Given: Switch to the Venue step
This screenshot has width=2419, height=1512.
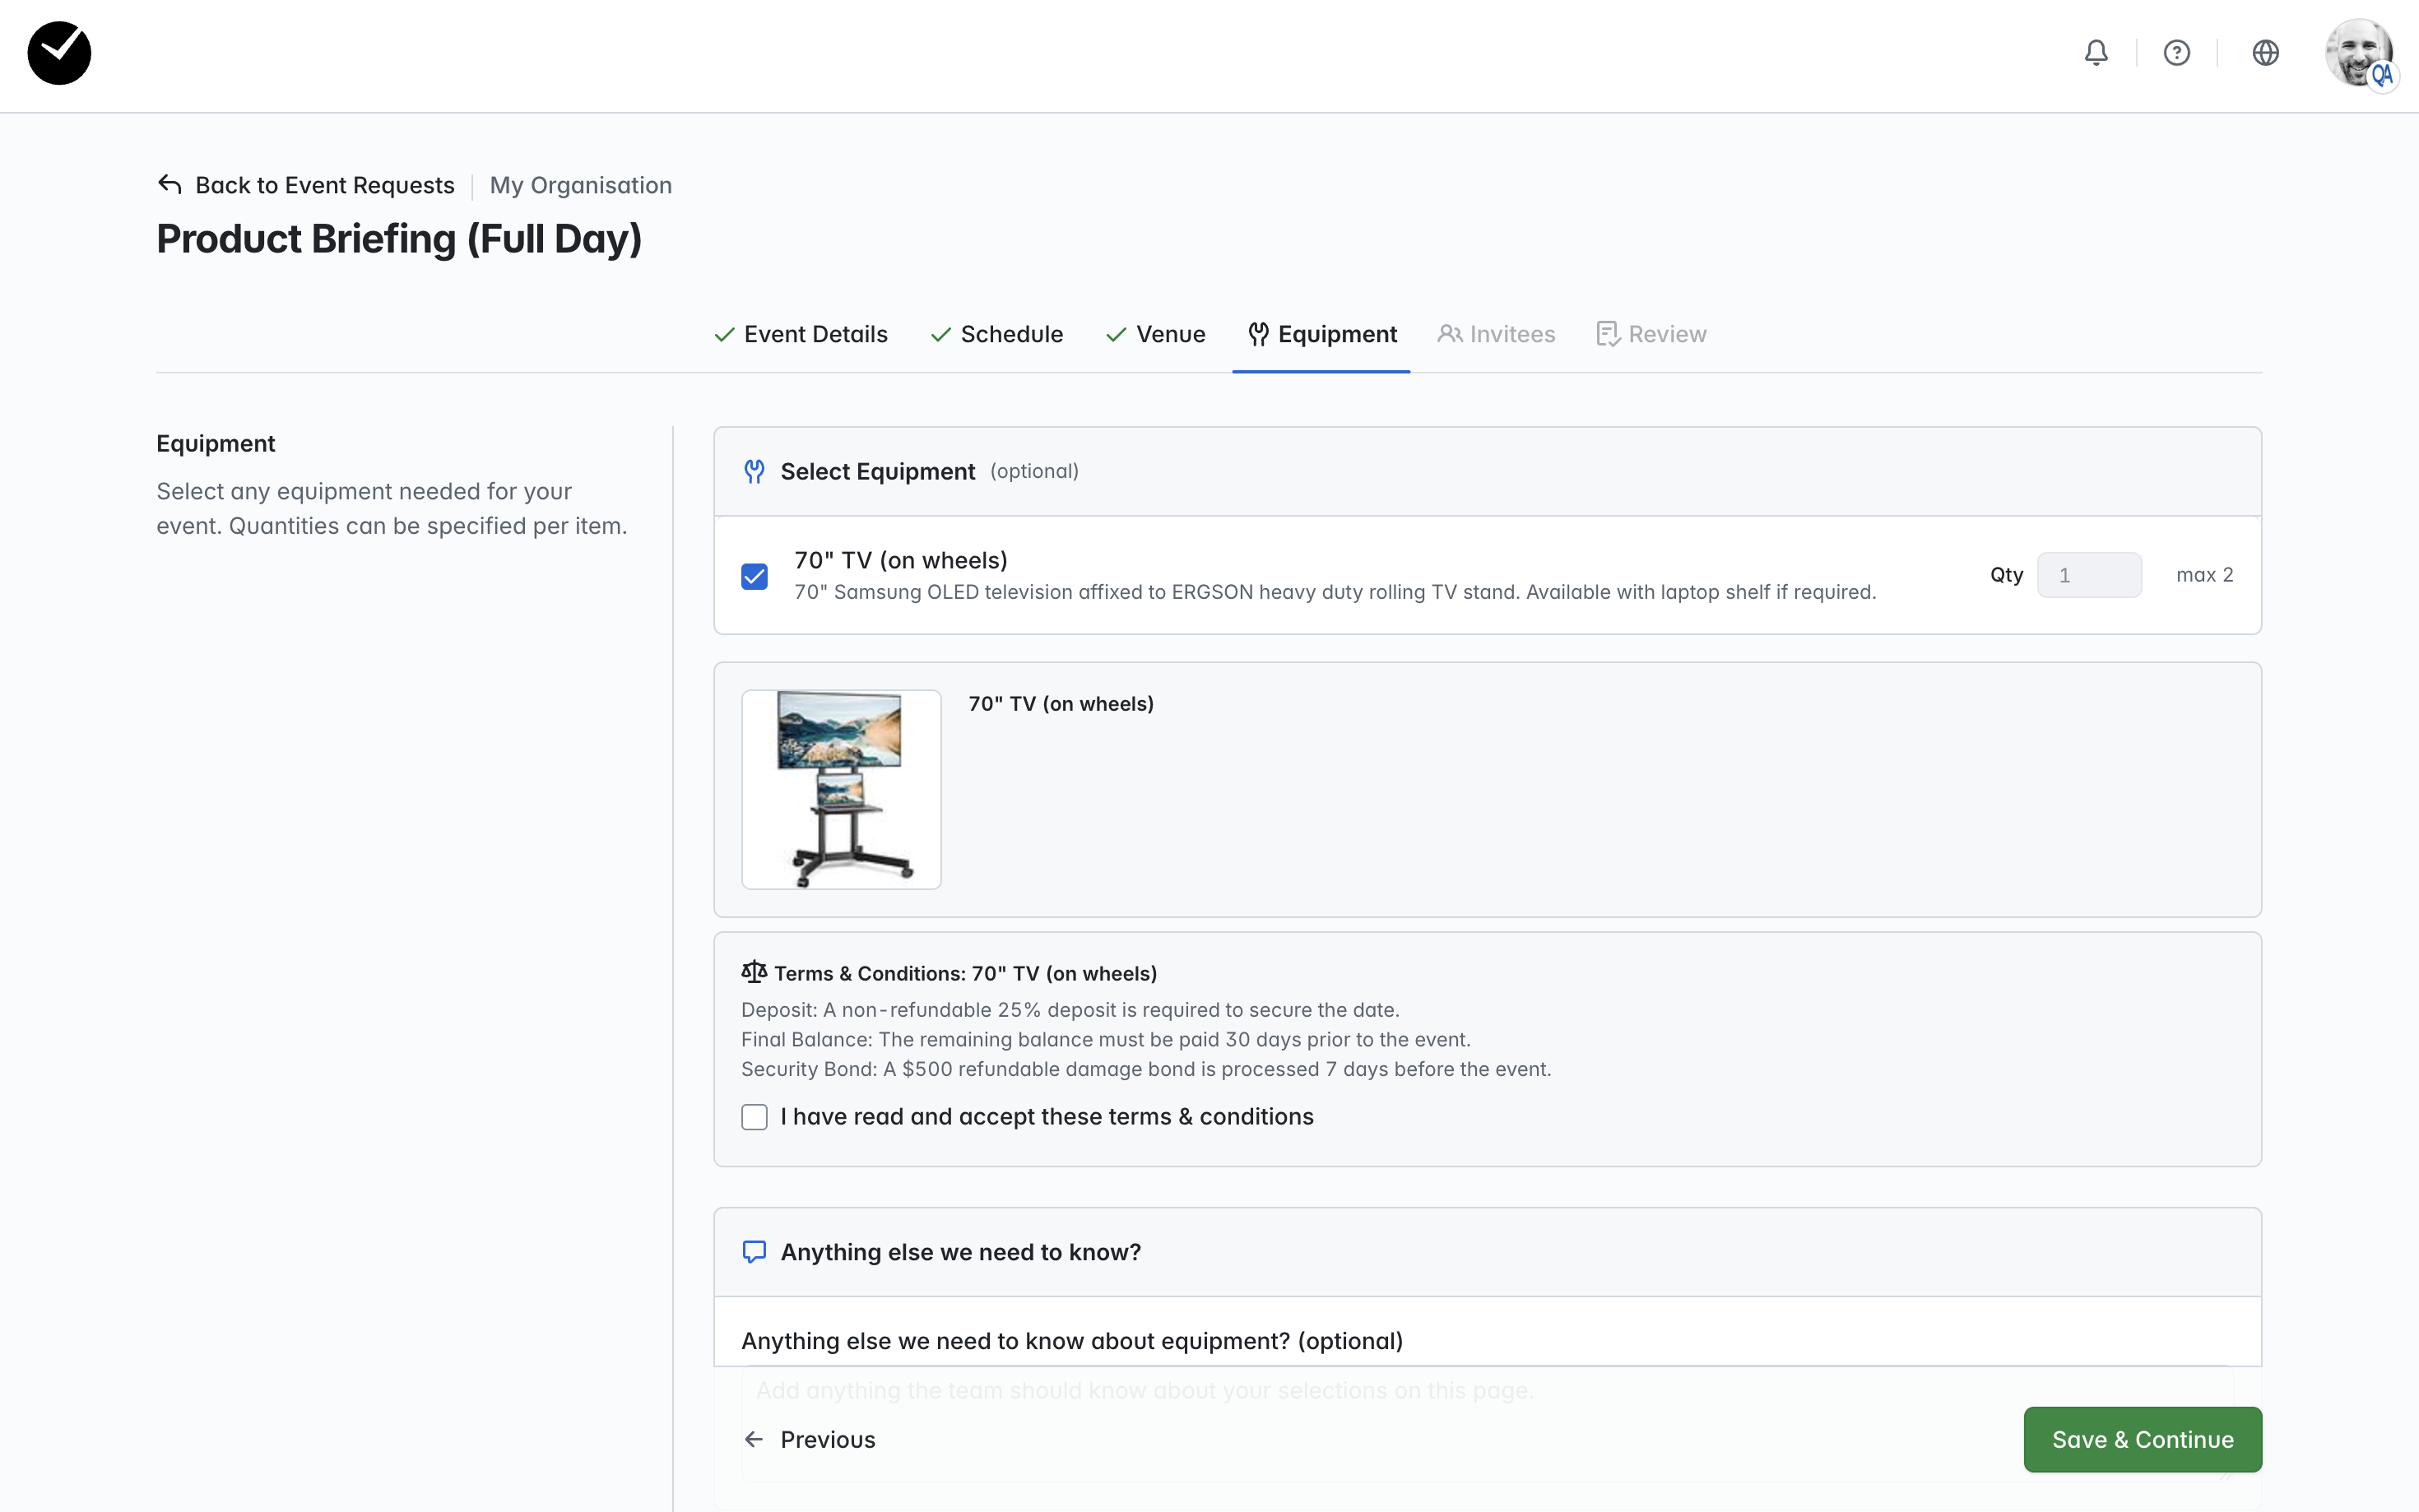Looking at the screenshot, I should [1155, 334].
